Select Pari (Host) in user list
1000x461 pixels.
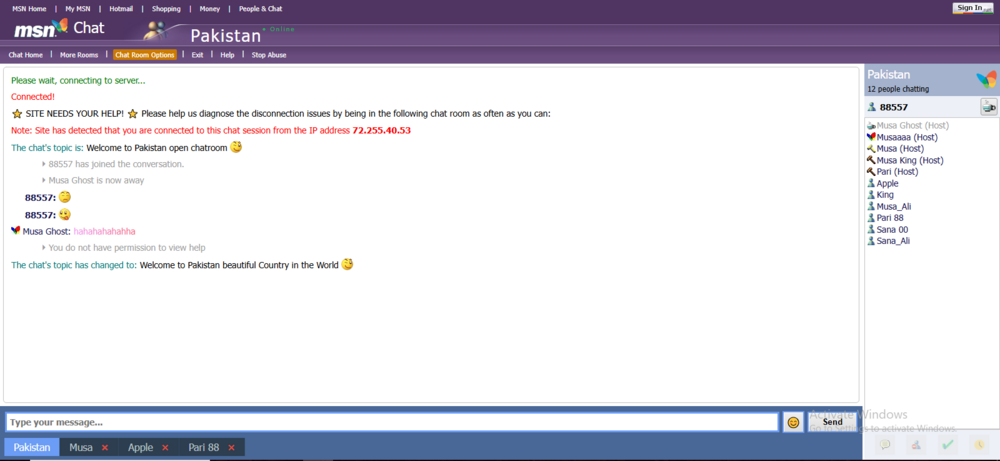click(x=897, y=172)
